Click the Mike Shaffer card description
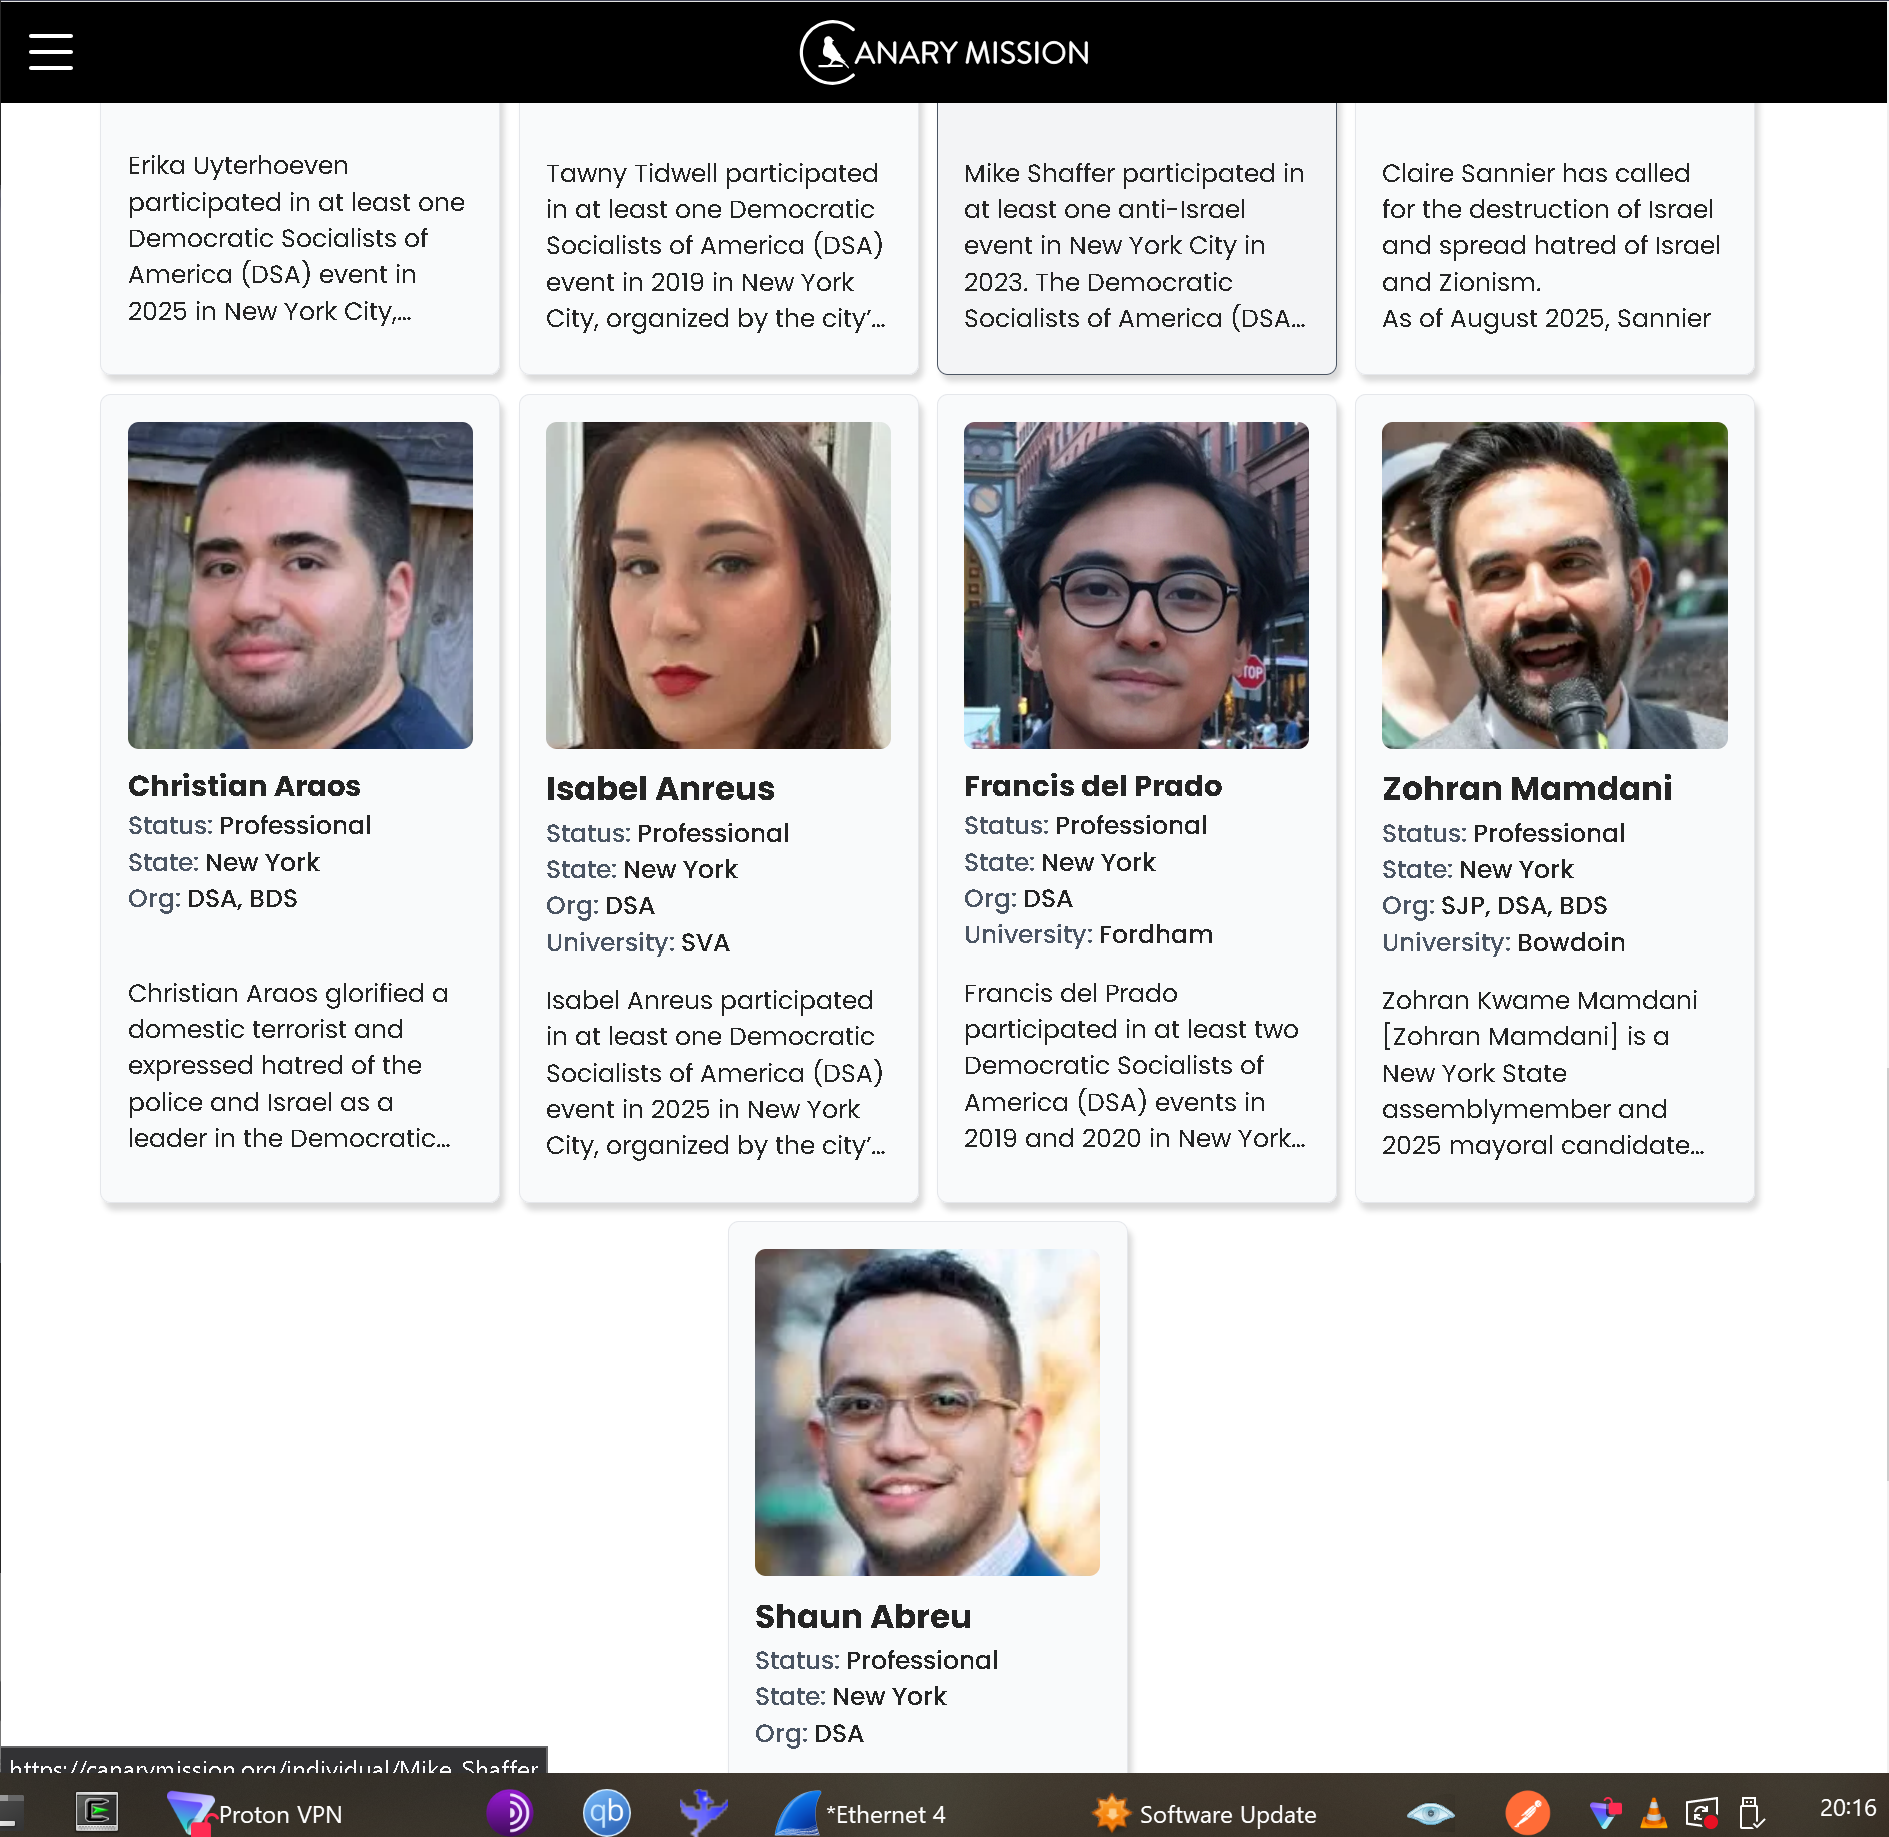The width and height of the screenshot is (1889, 1837). (1135, 246)
